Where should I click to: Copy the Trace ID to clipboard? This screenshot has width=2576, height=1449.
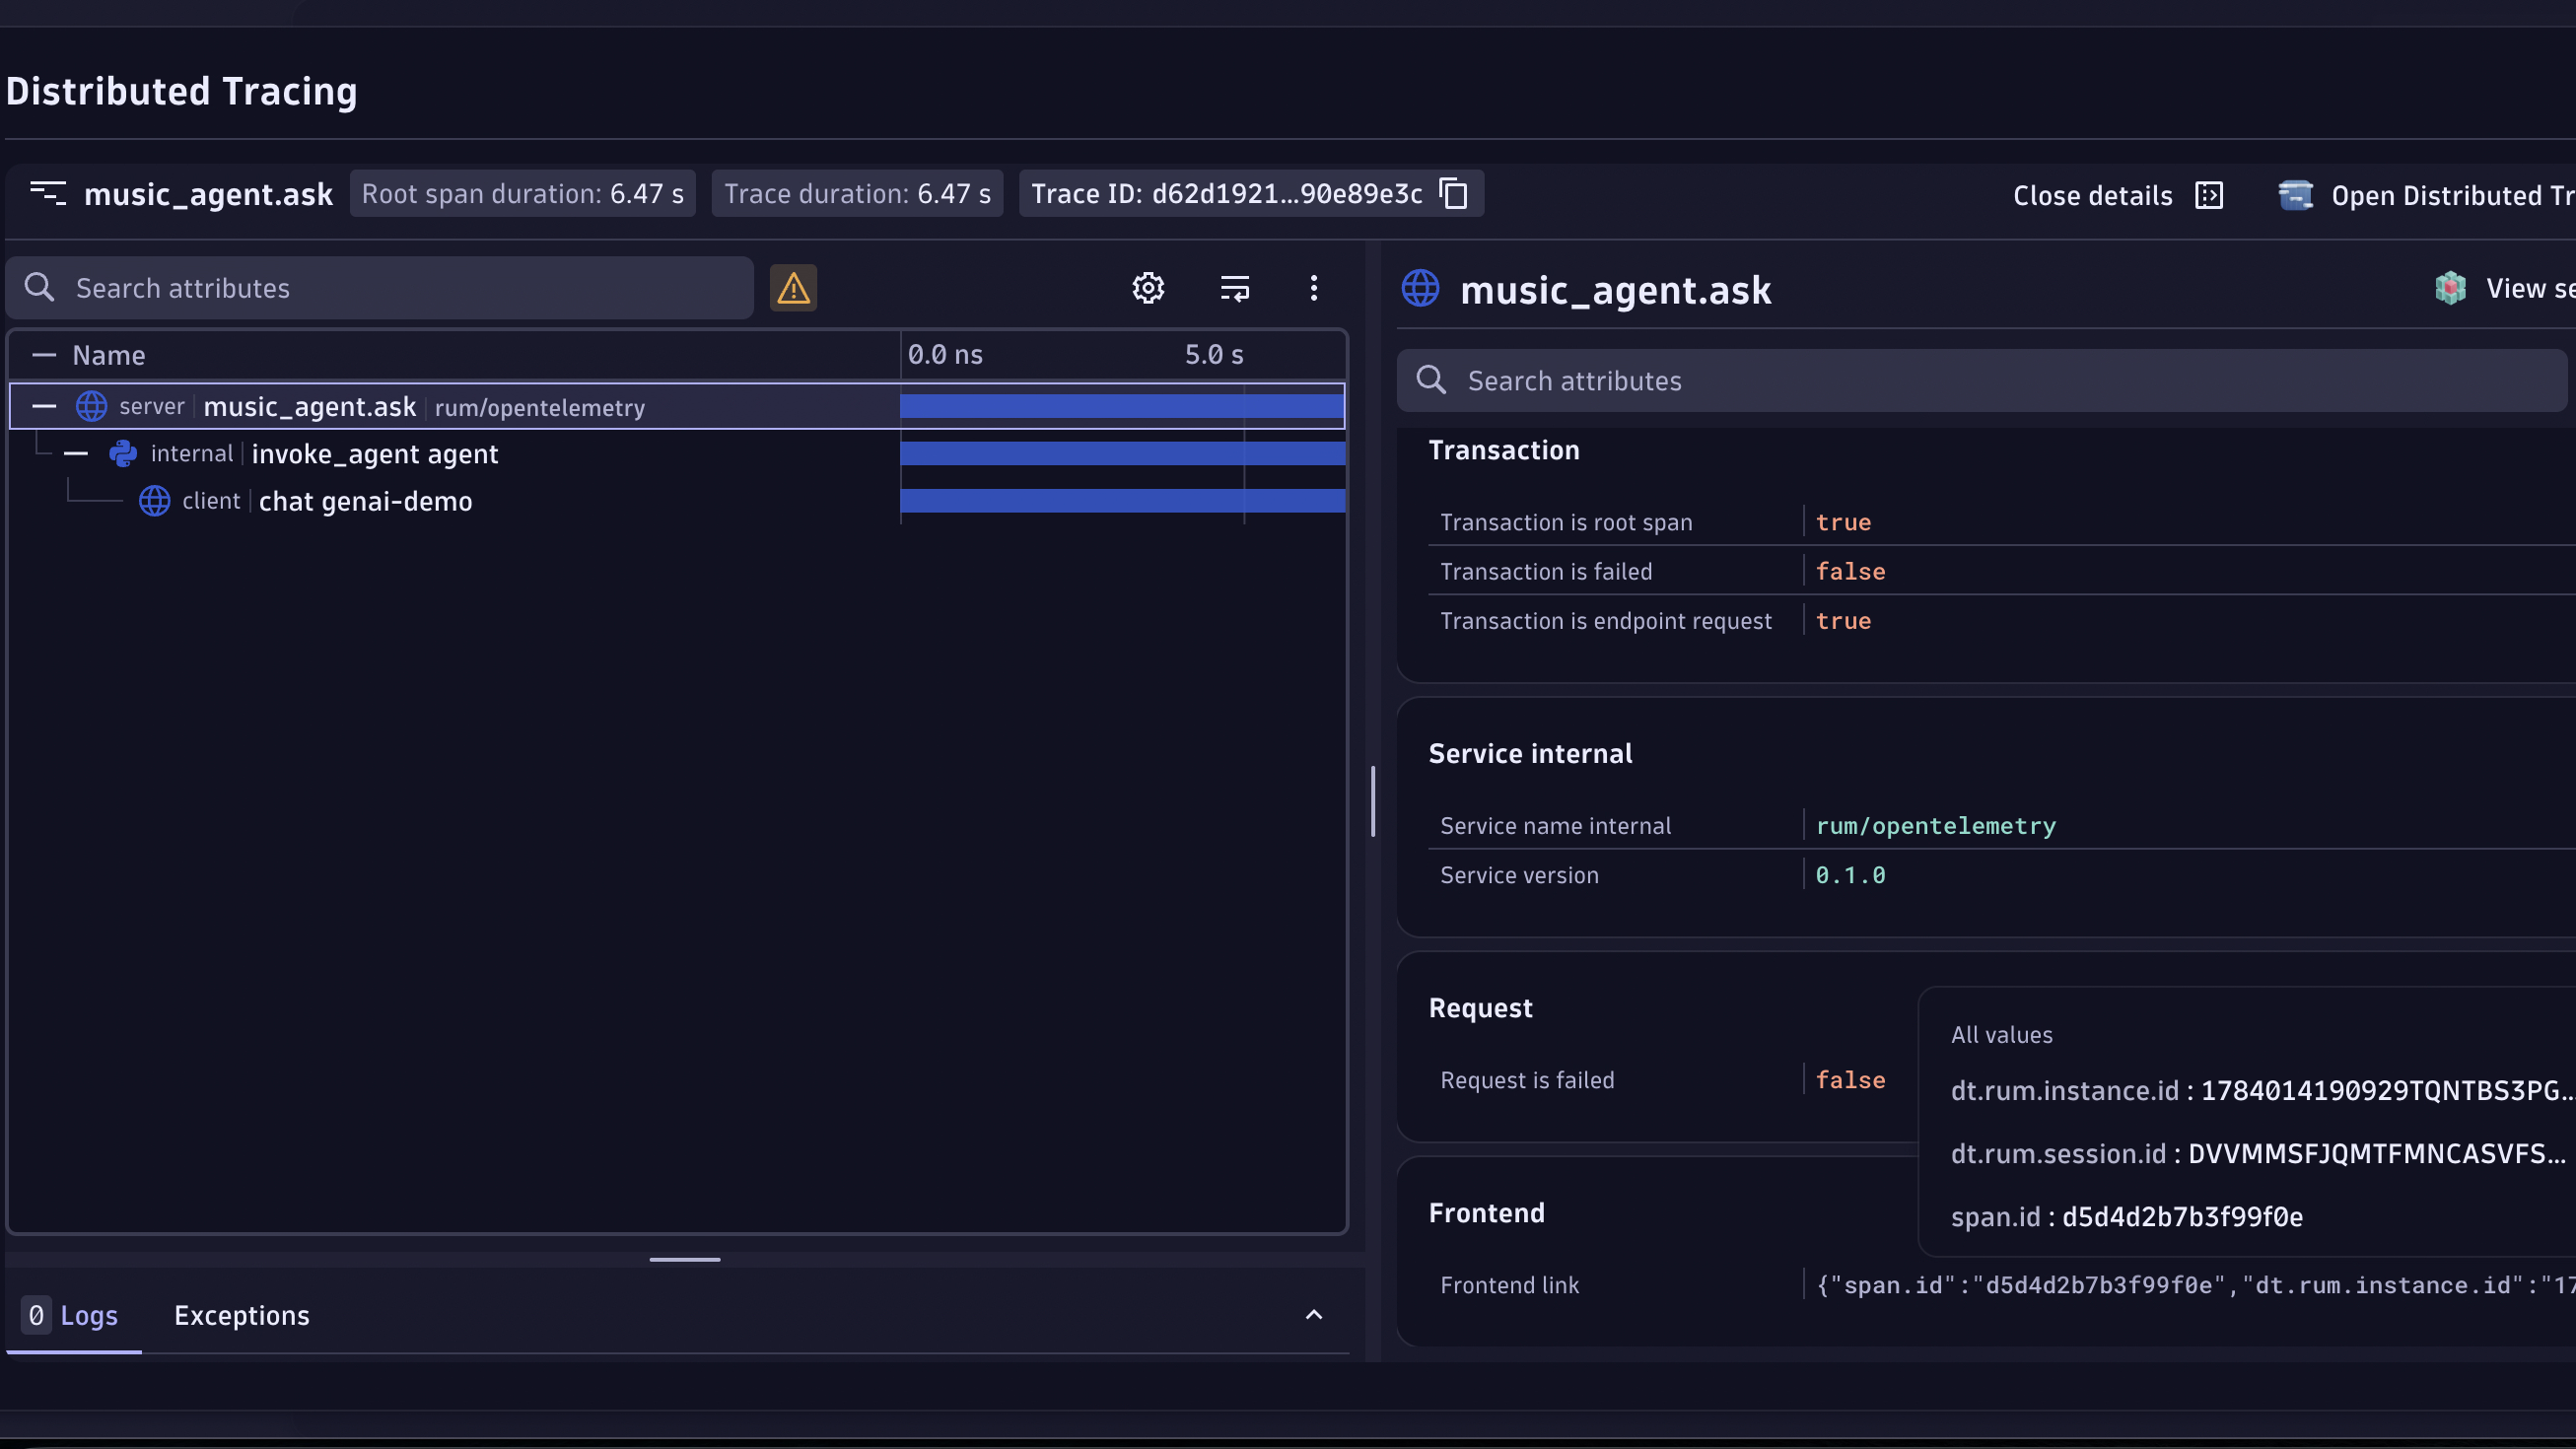click(1453, 193)
